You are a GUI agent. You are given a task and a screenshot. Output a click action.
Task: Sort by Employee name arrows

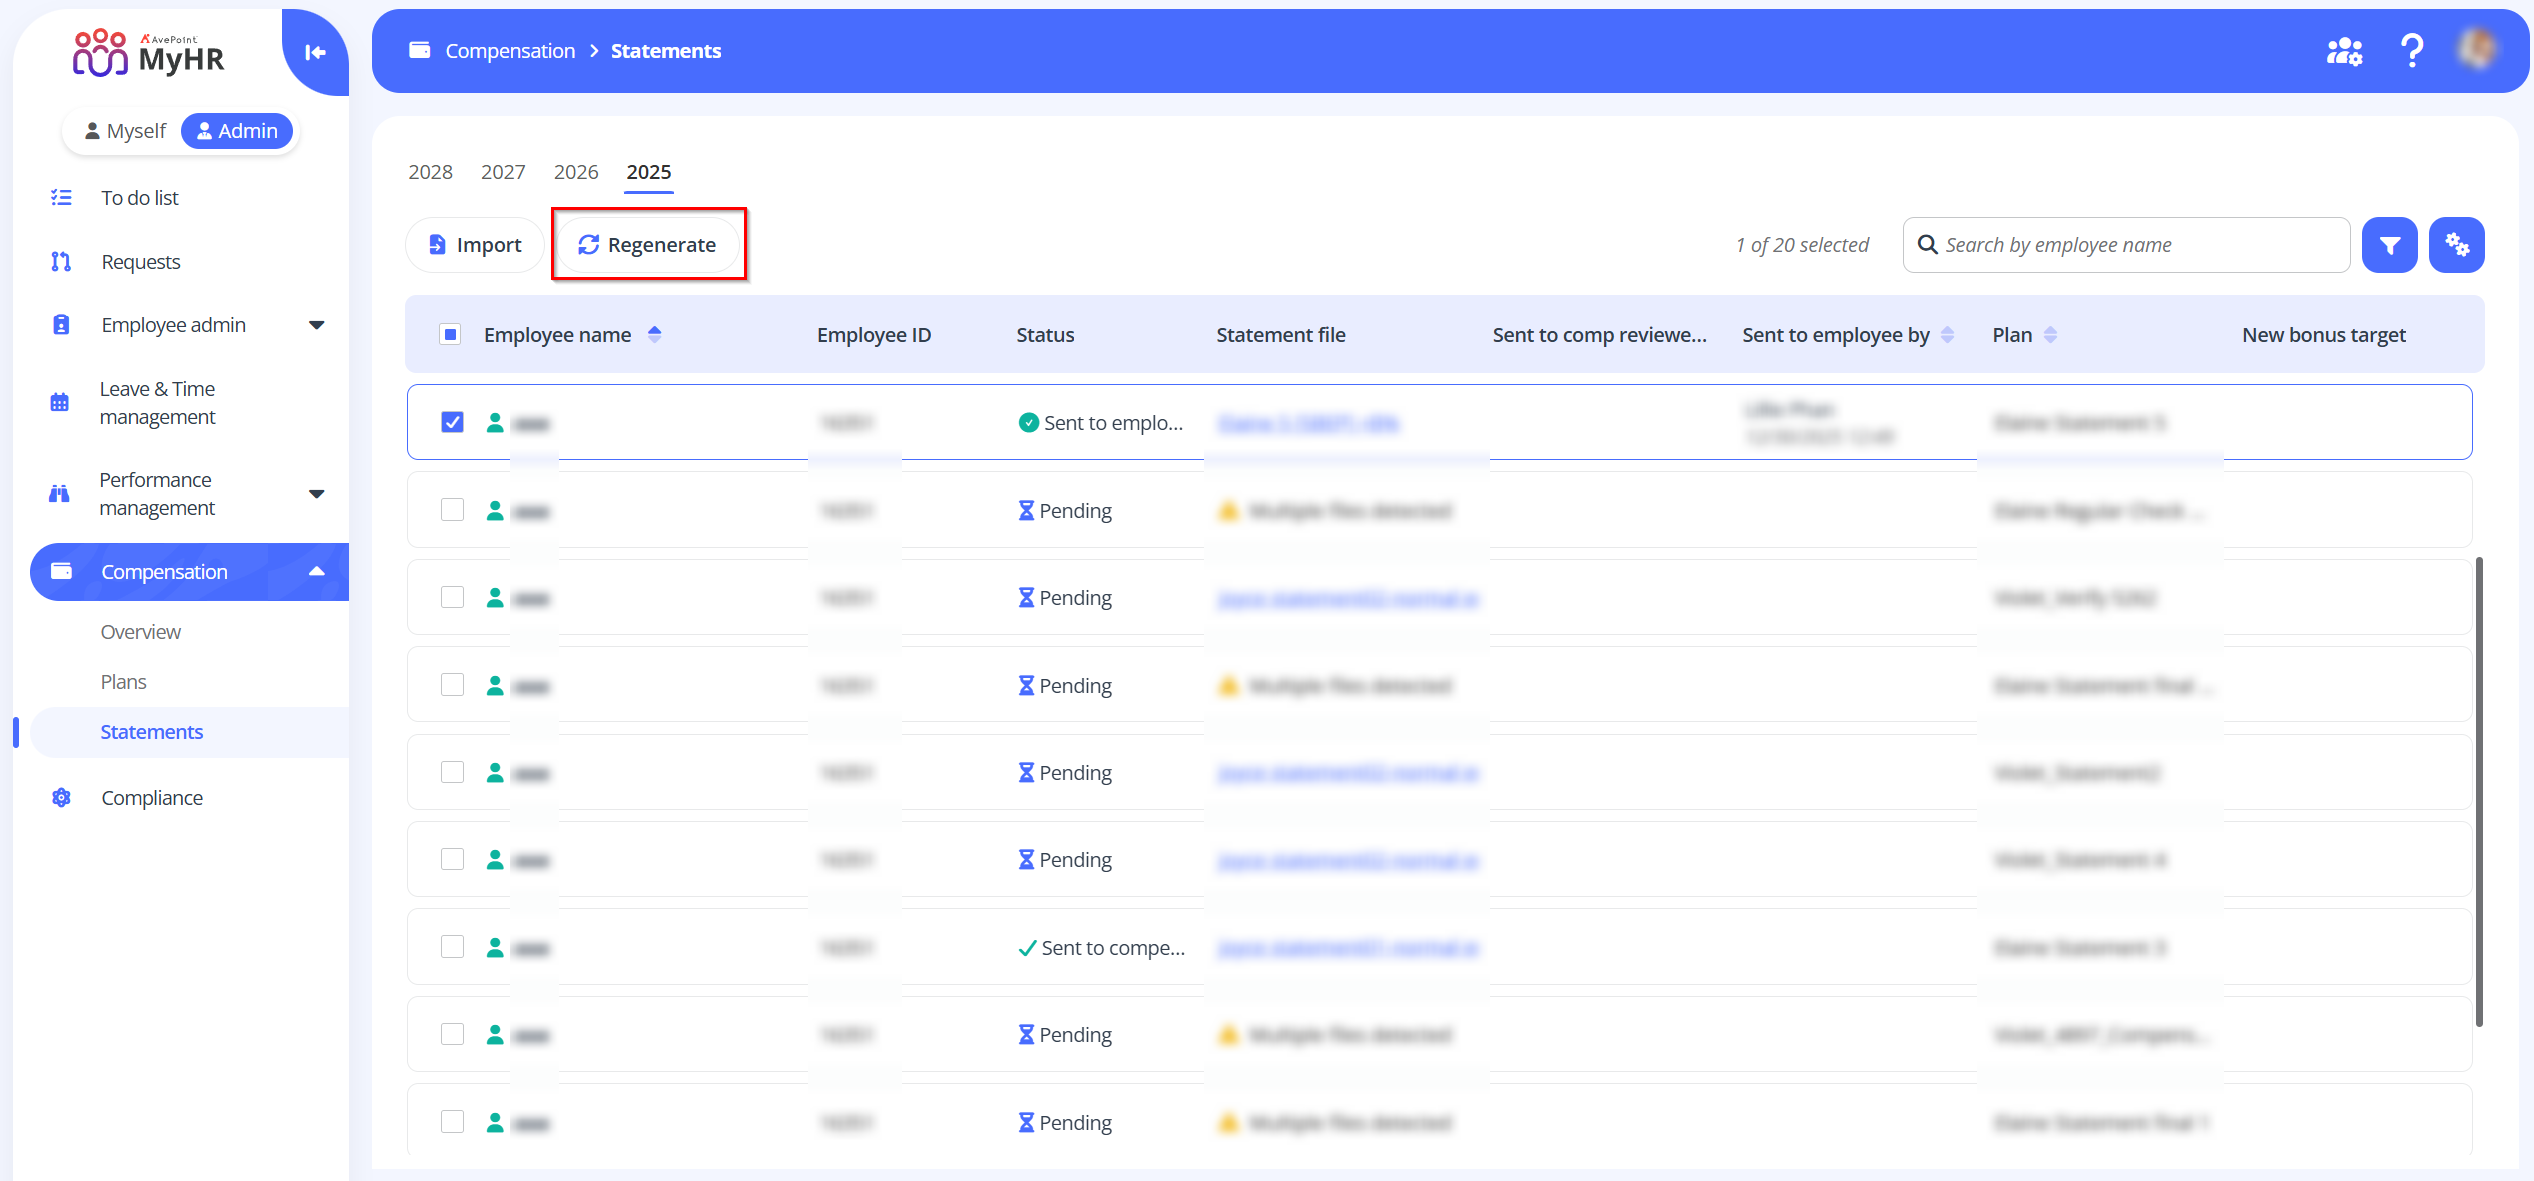[x=655, y=335]
